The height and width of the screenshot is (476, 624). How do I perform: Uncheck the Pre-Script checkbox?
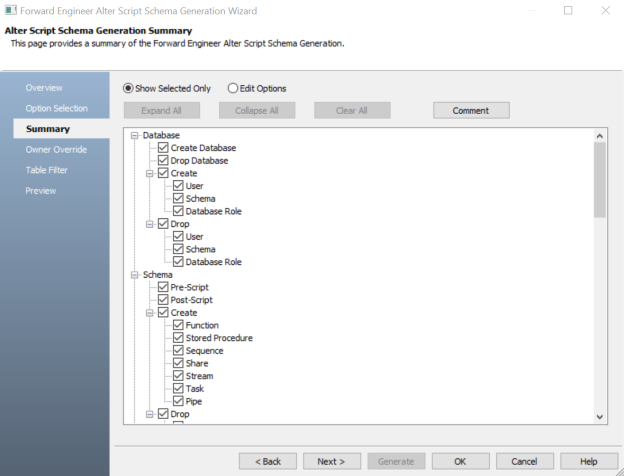[163, 287]
